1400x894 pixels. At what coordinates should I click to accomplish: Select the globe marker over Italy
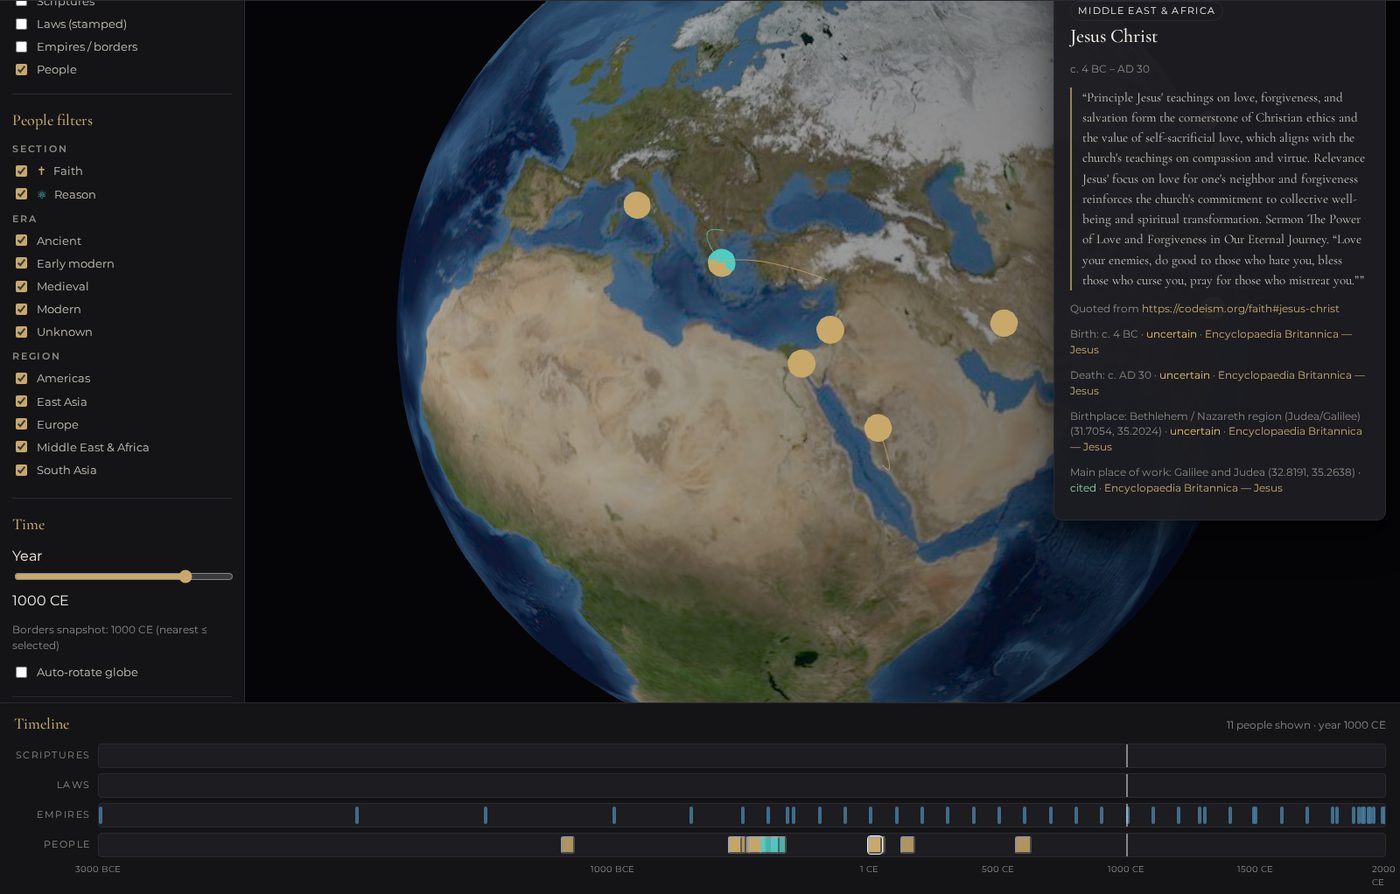coord(637,205)
